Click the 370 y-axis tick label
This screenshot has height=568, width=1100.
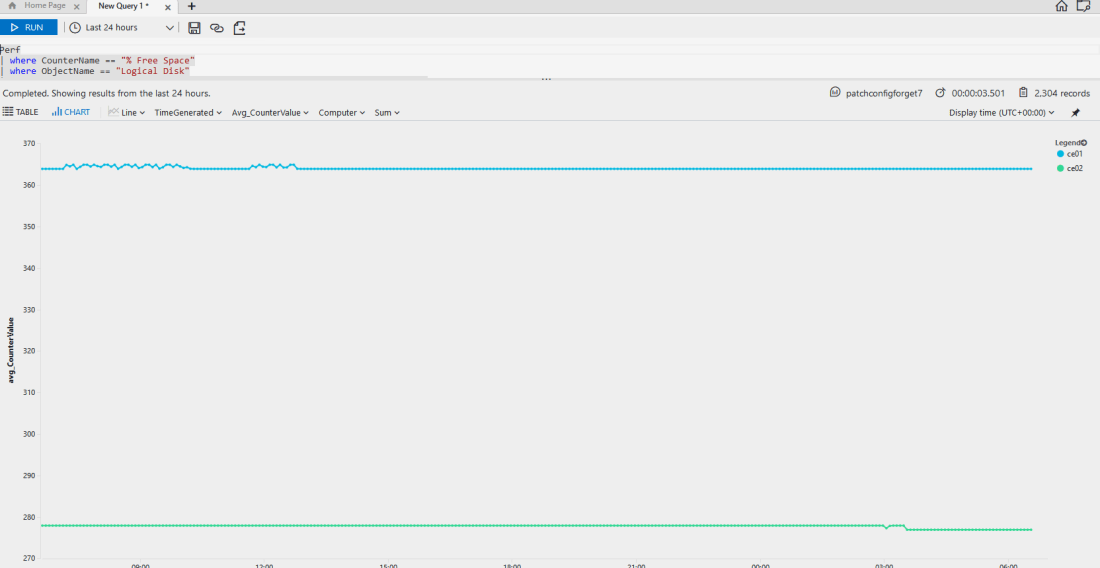29,144
